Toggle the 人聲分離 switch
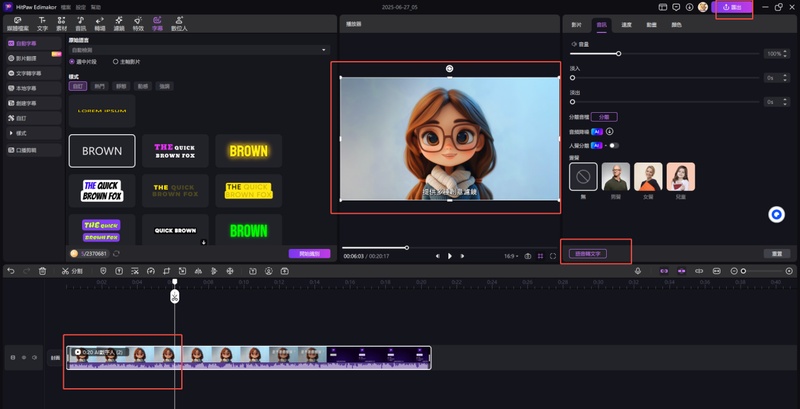Screen dimensions: 800x409 coord(613,145)
